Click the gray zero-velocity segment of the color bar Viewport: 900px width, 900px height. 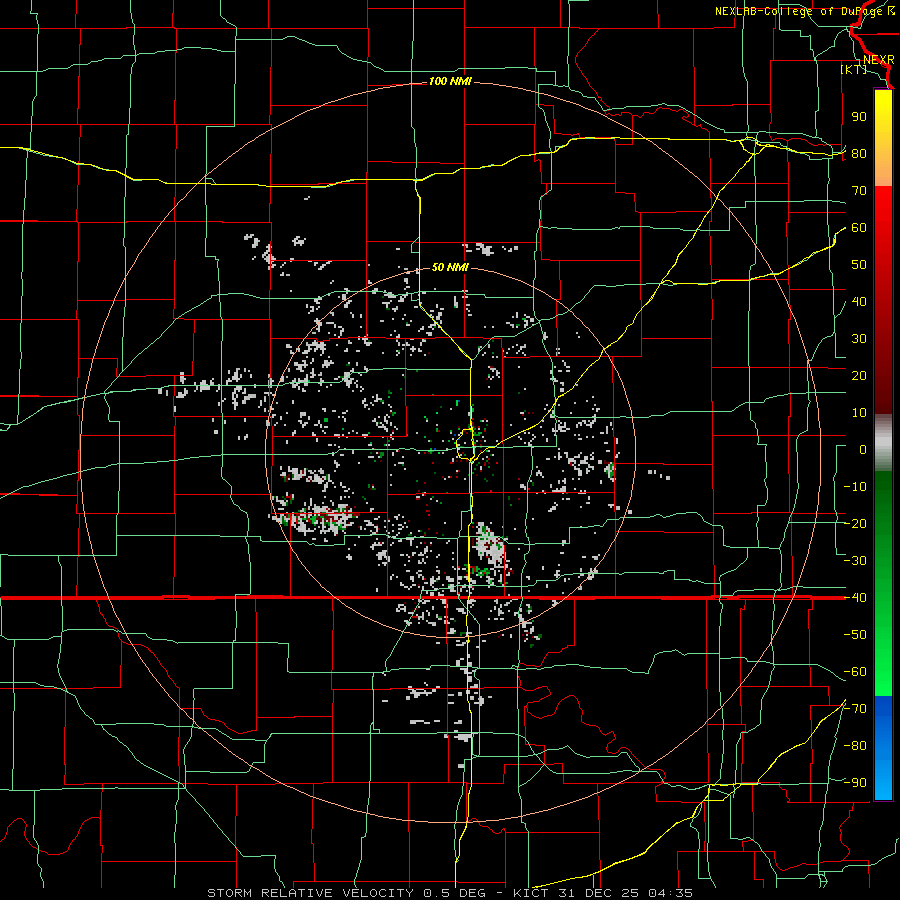pos(883,443)
